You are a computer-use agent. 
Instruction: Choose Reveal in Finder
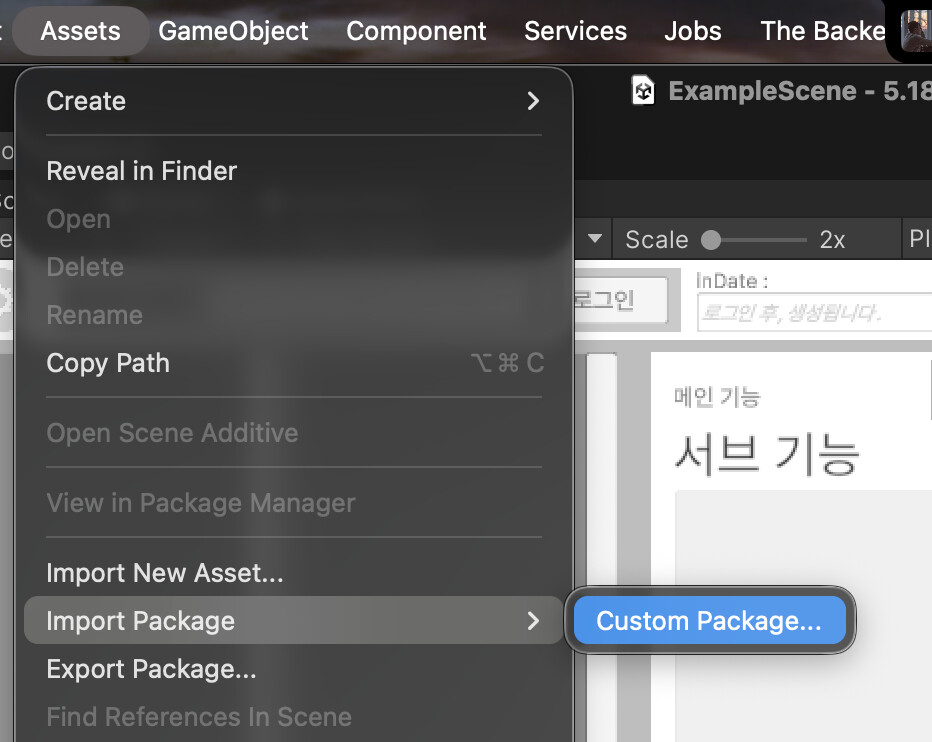tap(141, 171)
